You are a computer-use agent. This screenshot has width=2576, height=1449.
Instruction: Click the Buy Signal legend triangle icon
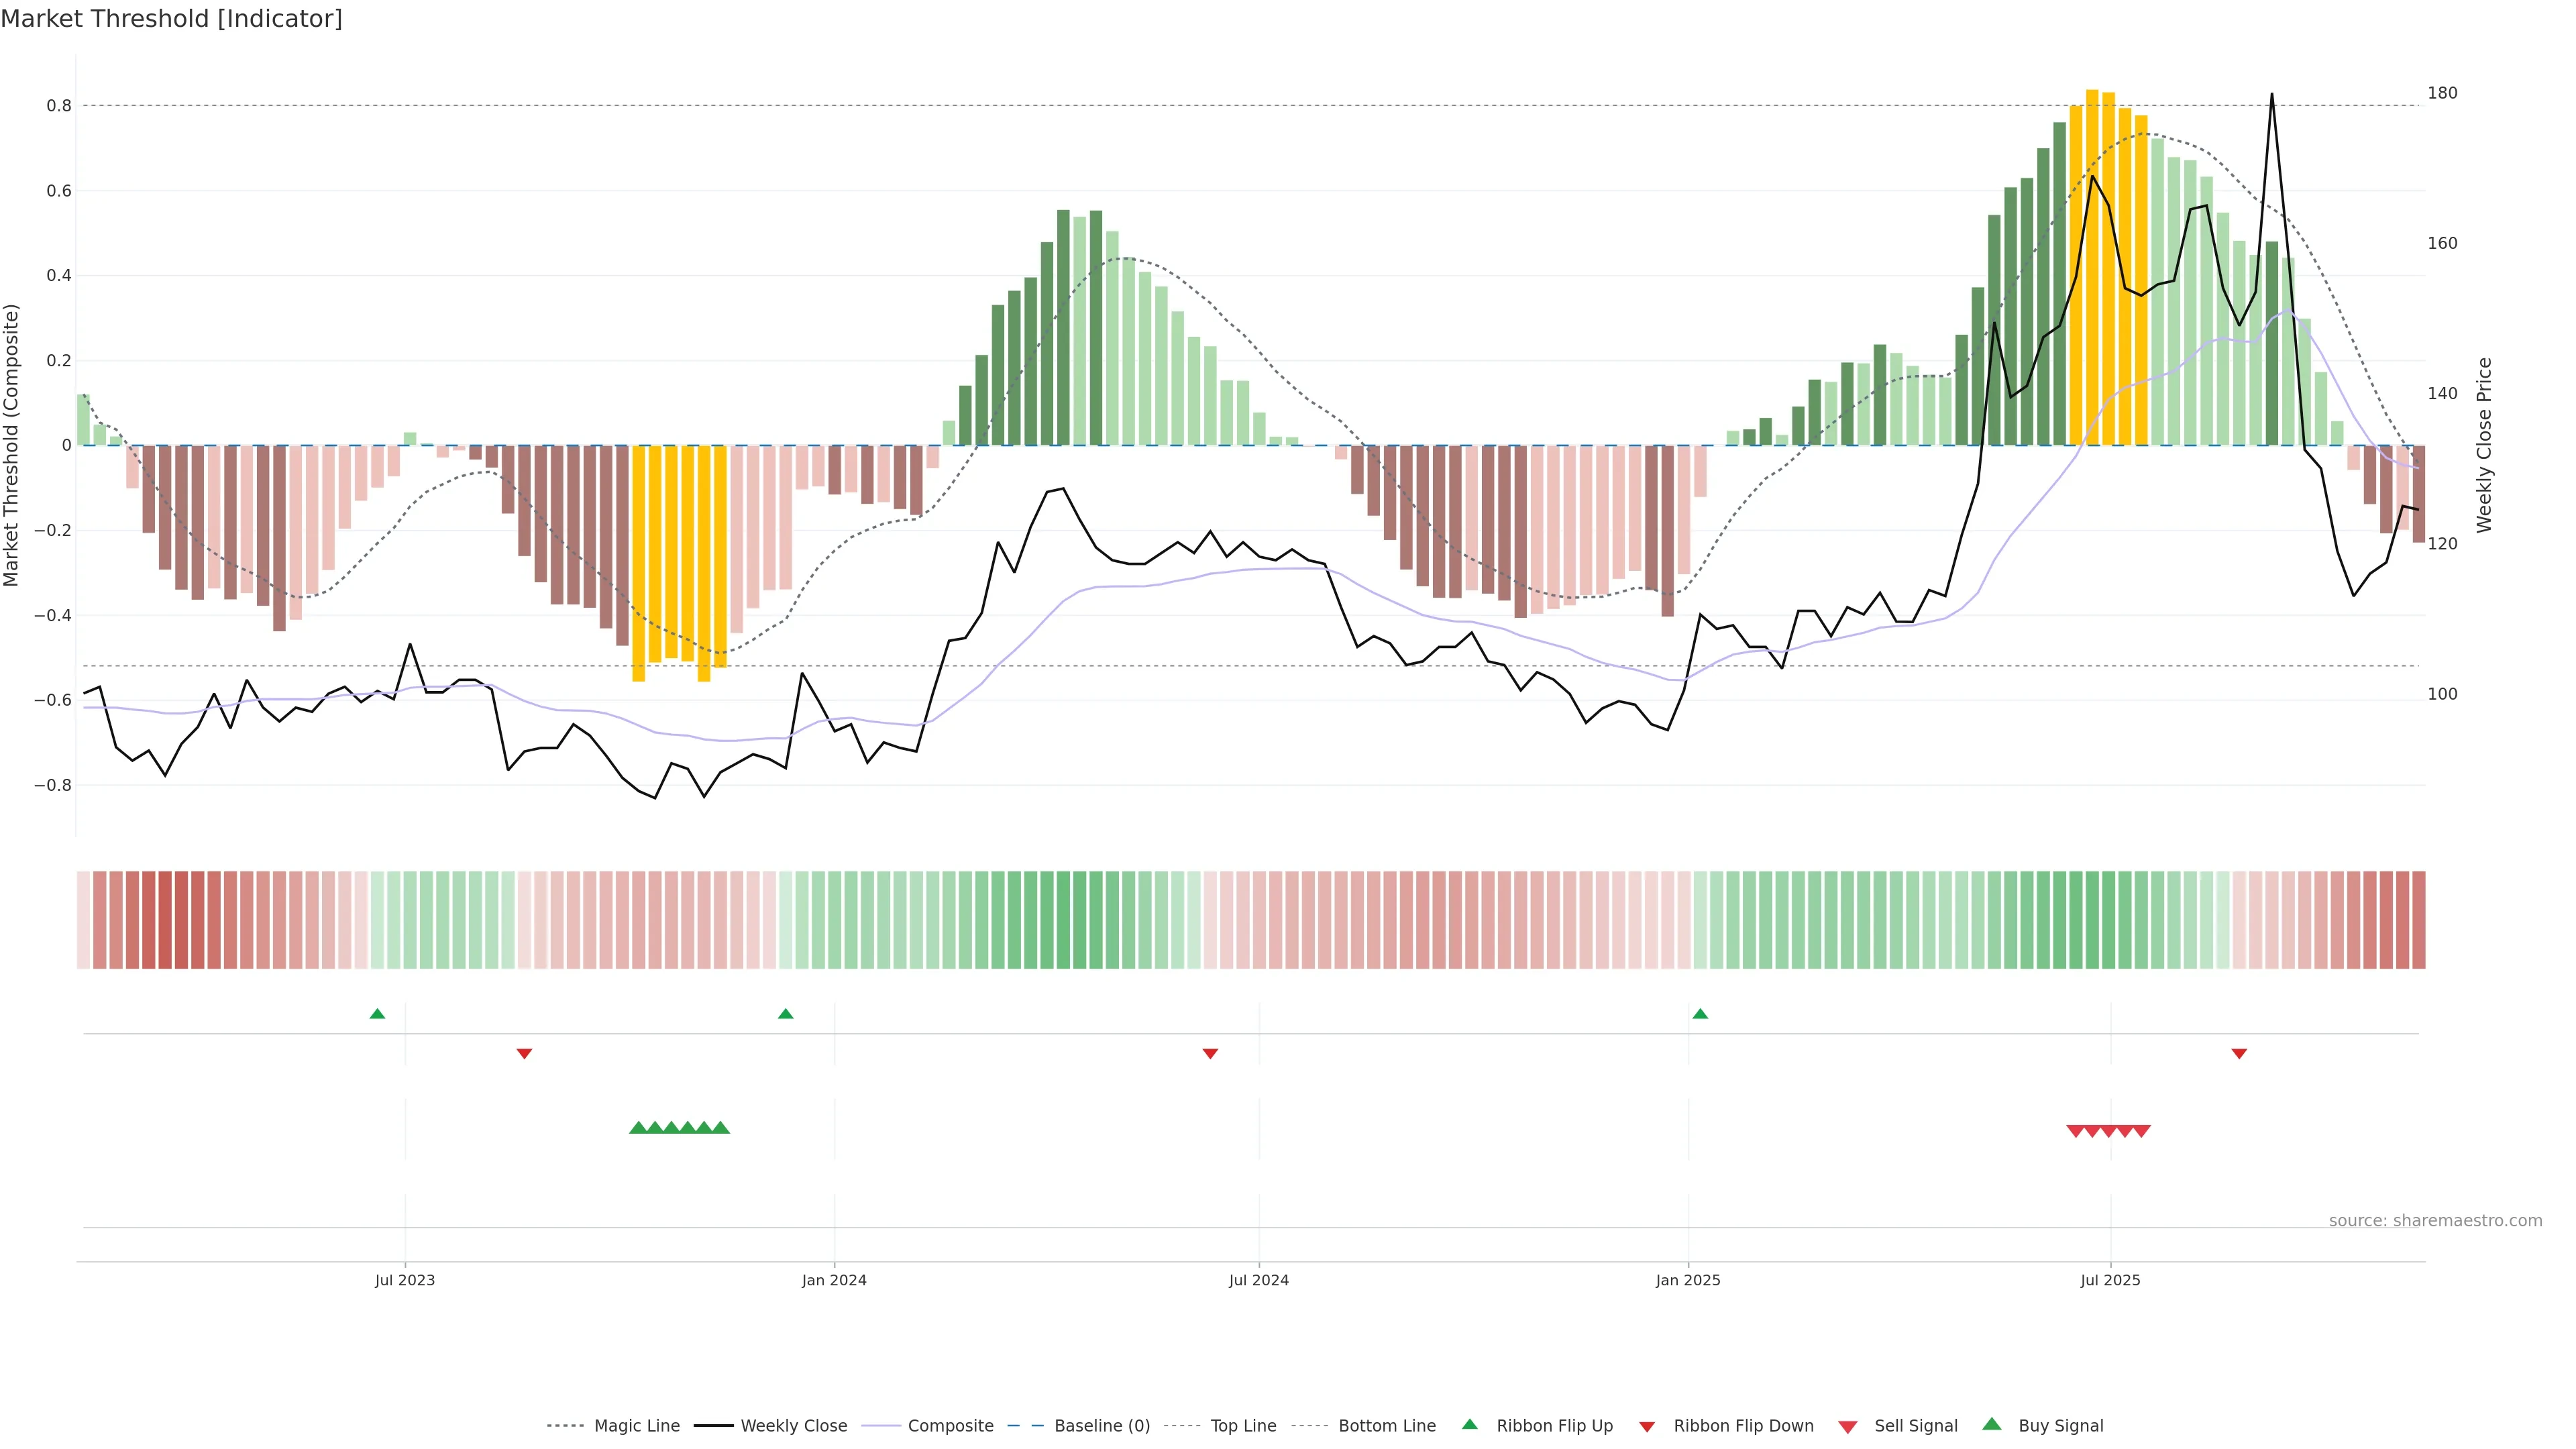(x=1992, y=1424)
